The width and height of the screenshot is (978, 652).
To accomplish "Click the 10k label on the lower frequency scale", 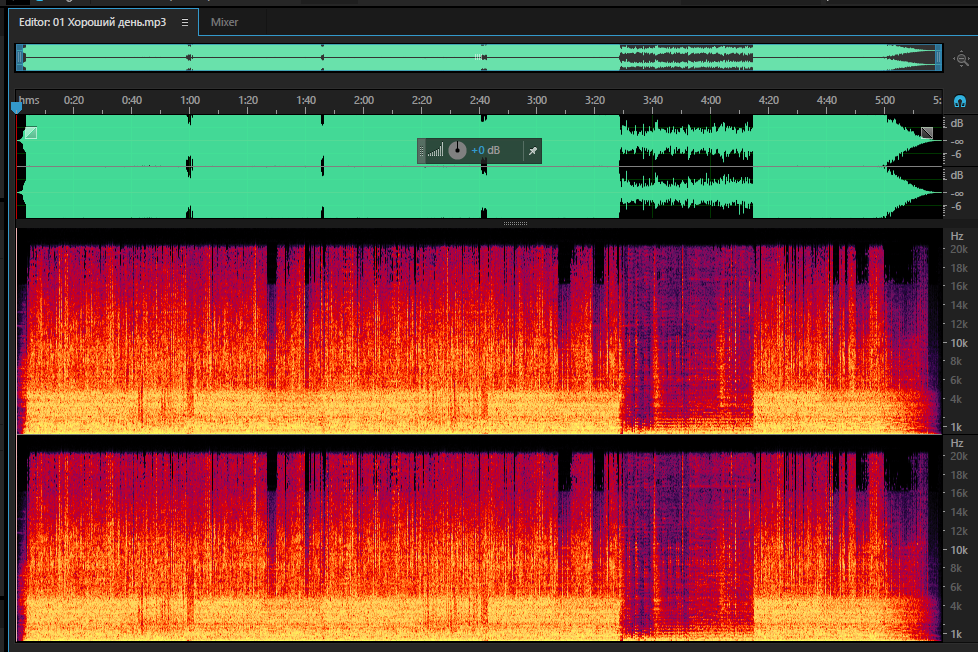I will pyautogui.click(x=959, y=550).
